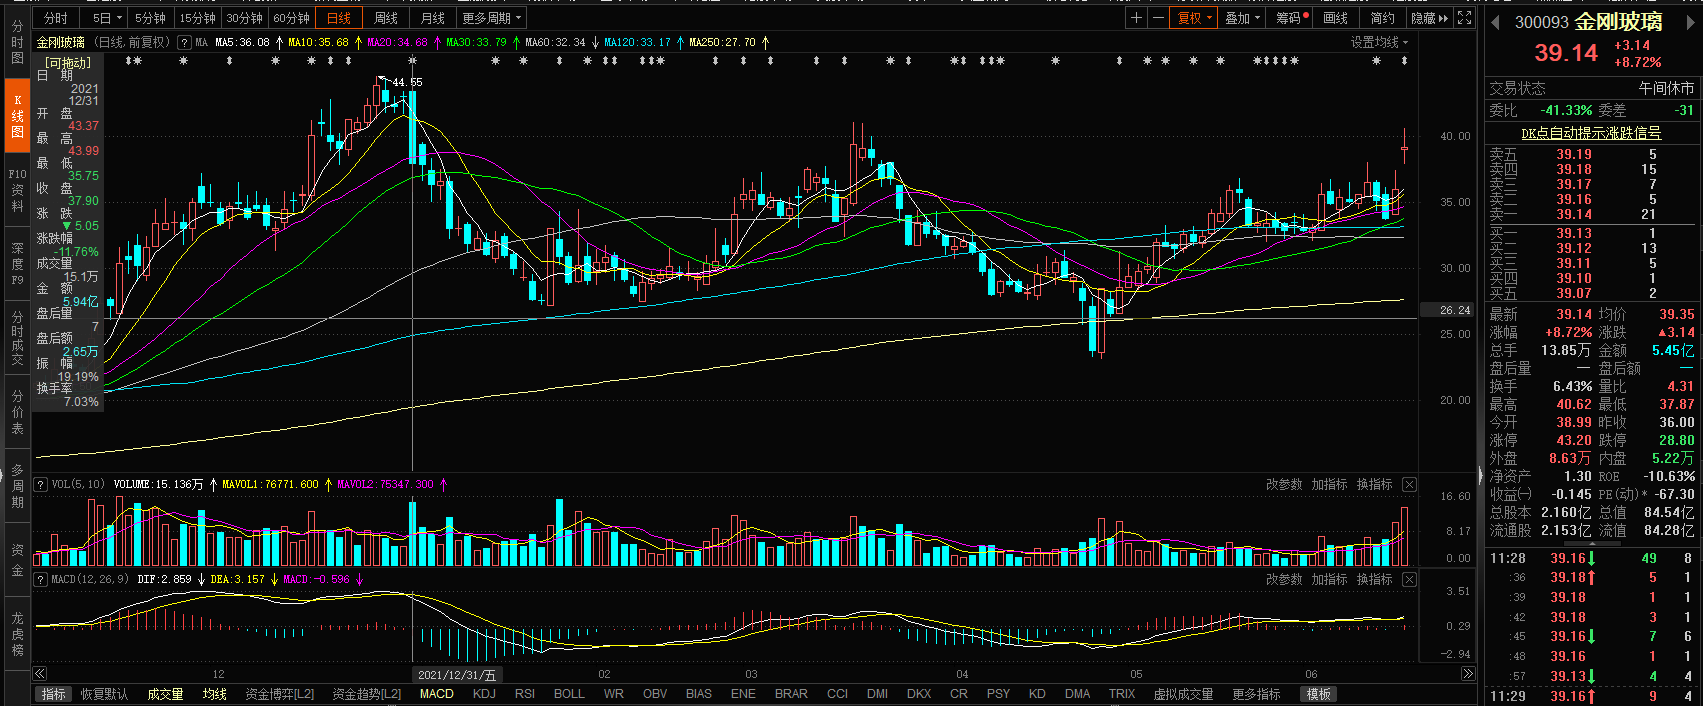The image size is (1703, 706).
Task: Click 改参数 in the MACD panel
Action: (1284, 579)
